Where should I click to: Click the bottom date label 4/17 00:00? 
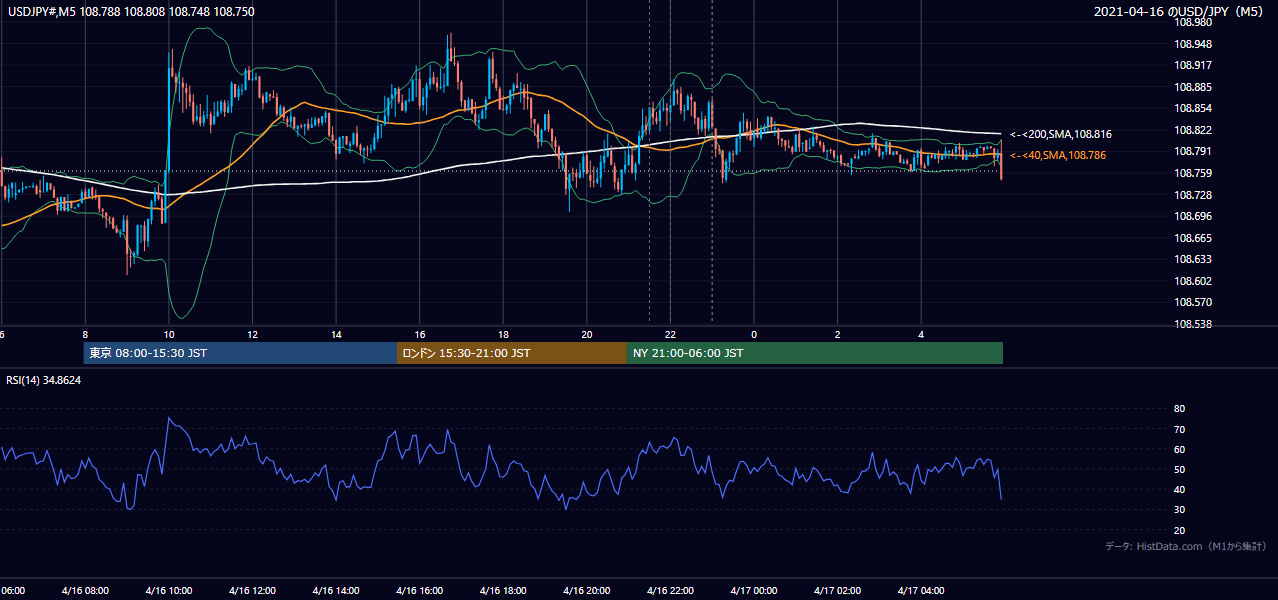coord(754,590)
